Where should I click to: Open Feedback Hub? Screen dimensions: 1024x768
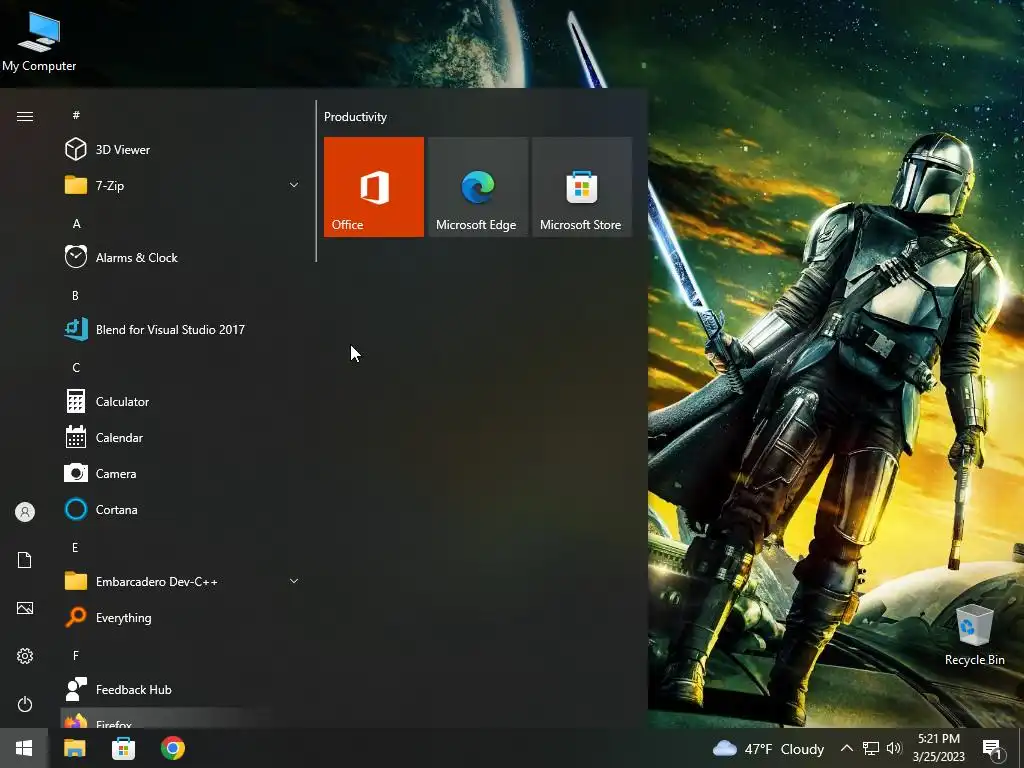182,690
